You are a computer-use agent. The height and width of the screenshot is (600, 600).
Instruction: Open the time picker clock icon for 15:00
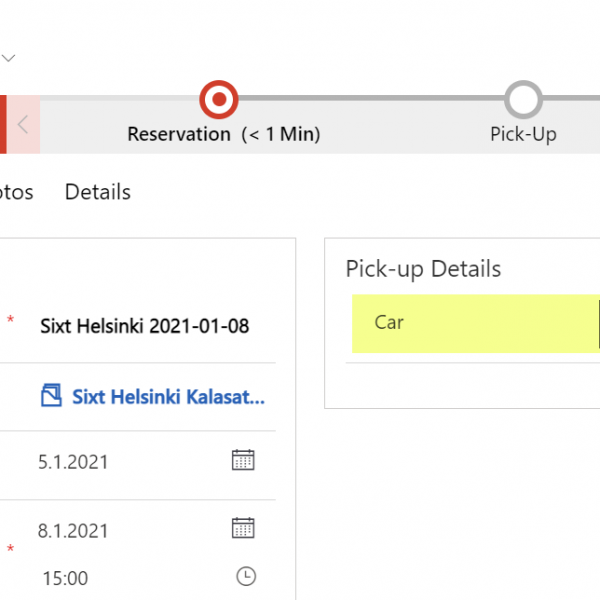(246, 576)
